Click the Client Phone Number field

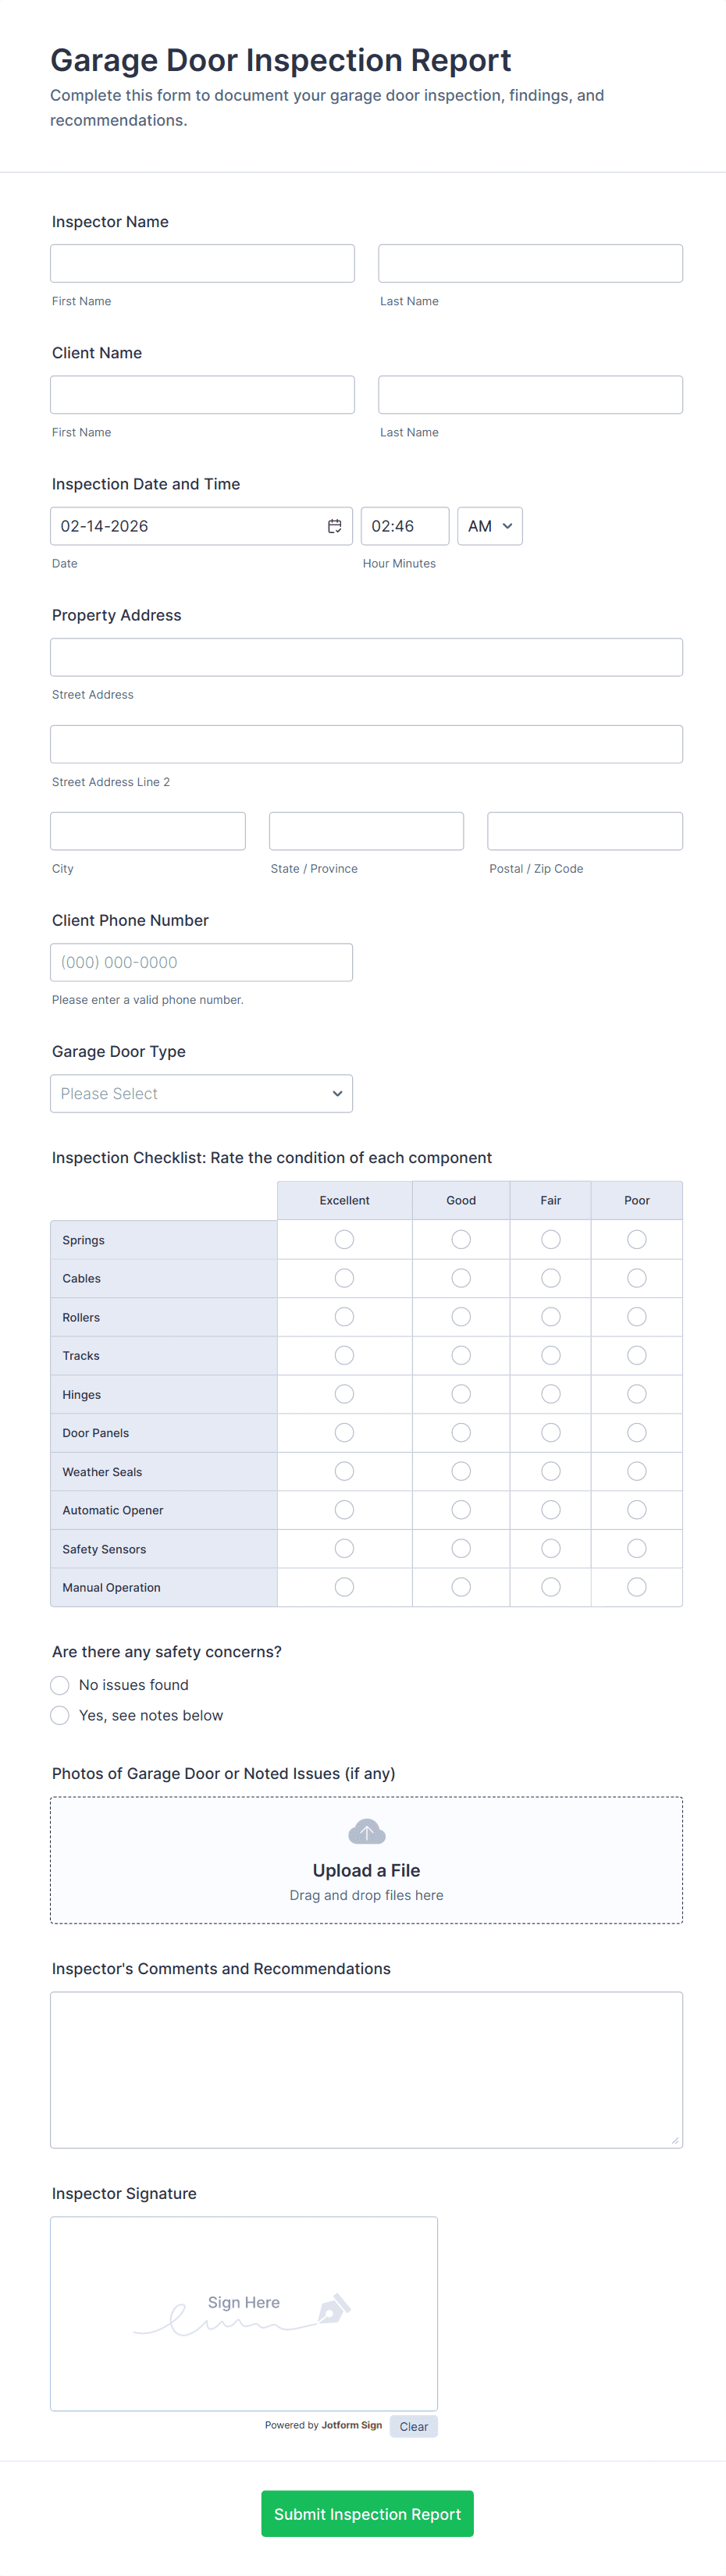click(201, 962)
